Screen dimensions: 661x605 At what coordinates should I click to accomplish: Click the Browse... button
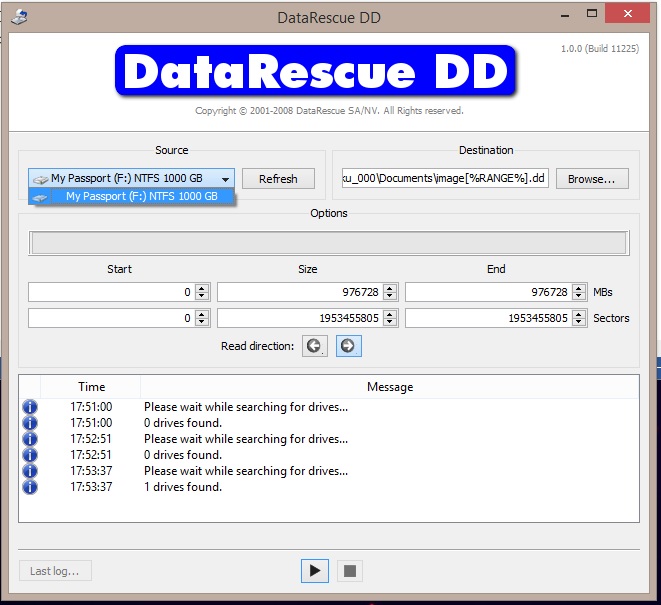[592, 179]
